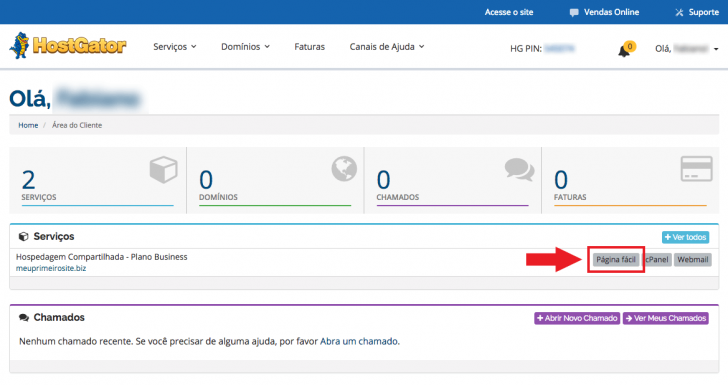Click the HG PIN label
Screen dimensions: 728x385
[x=526, y=48]
